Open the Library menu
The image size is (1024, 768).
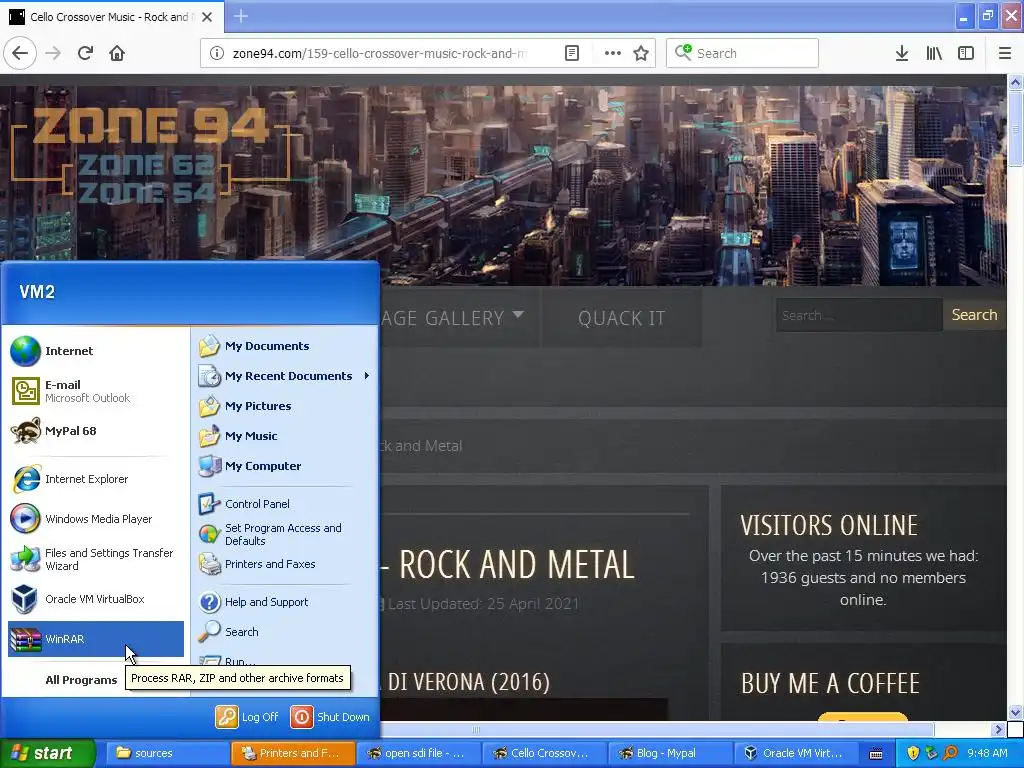pos(934,54)
